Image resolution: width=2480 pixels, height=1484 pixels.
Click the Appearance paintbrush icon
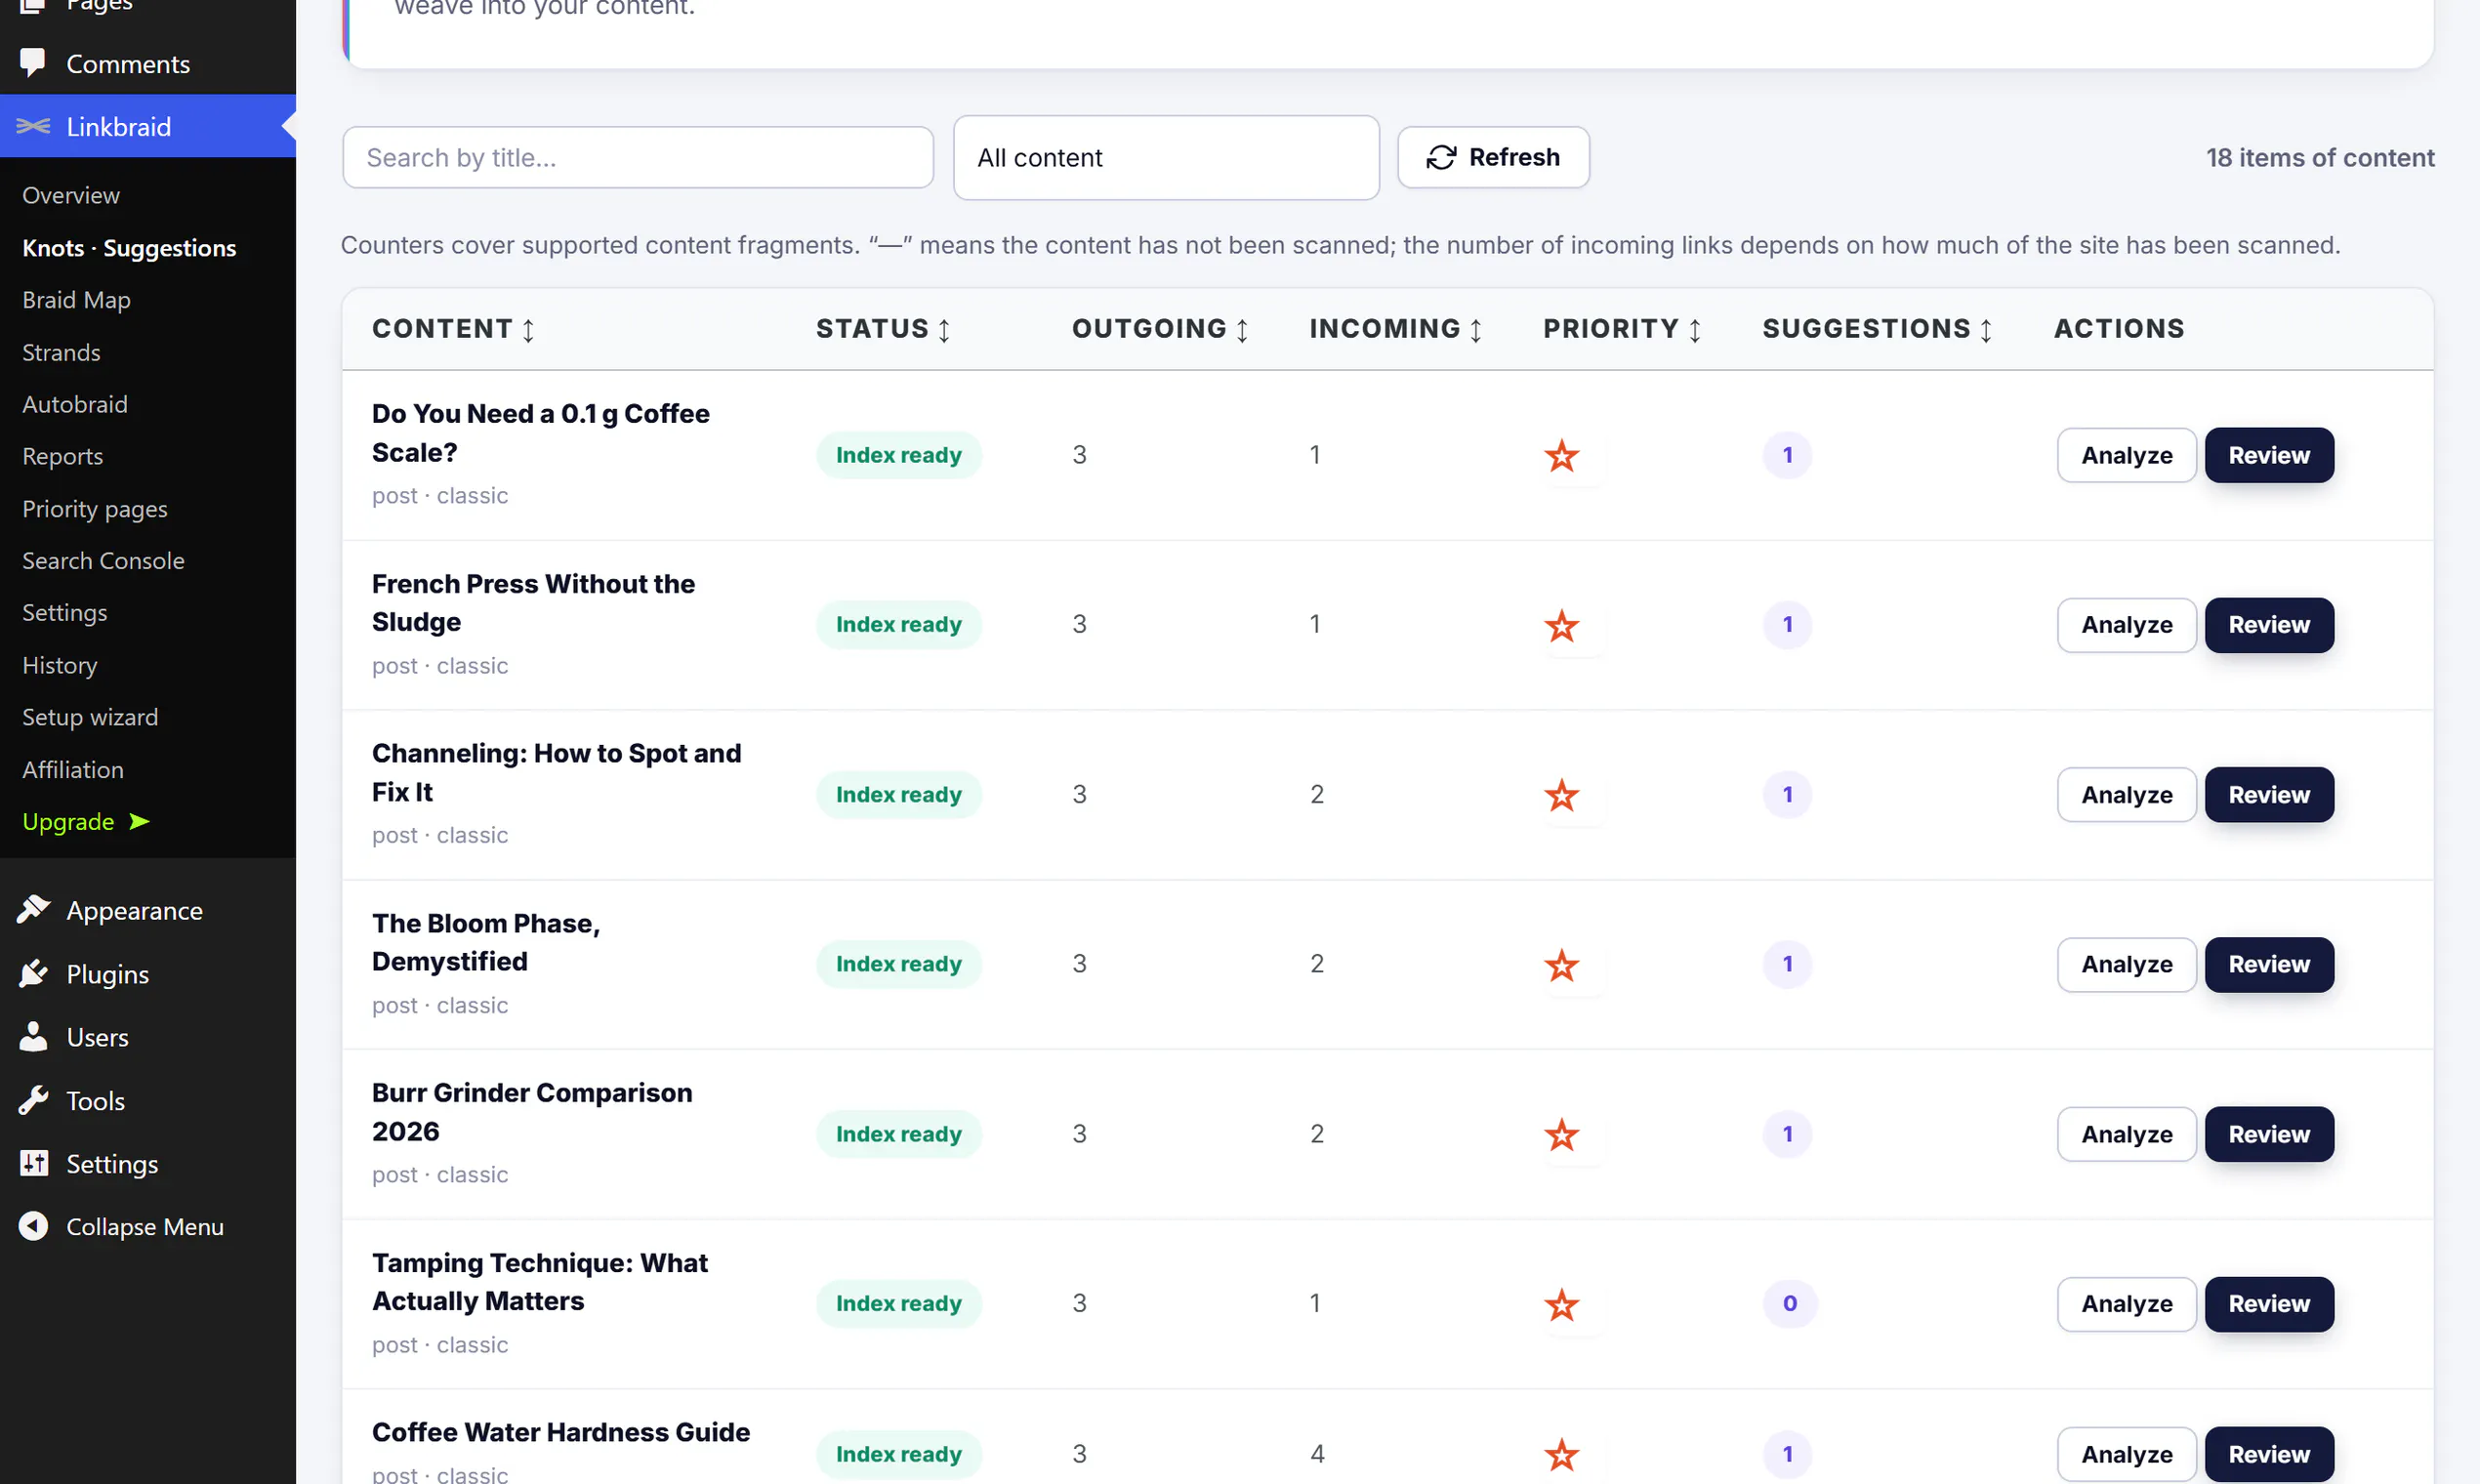coord(33,910)
